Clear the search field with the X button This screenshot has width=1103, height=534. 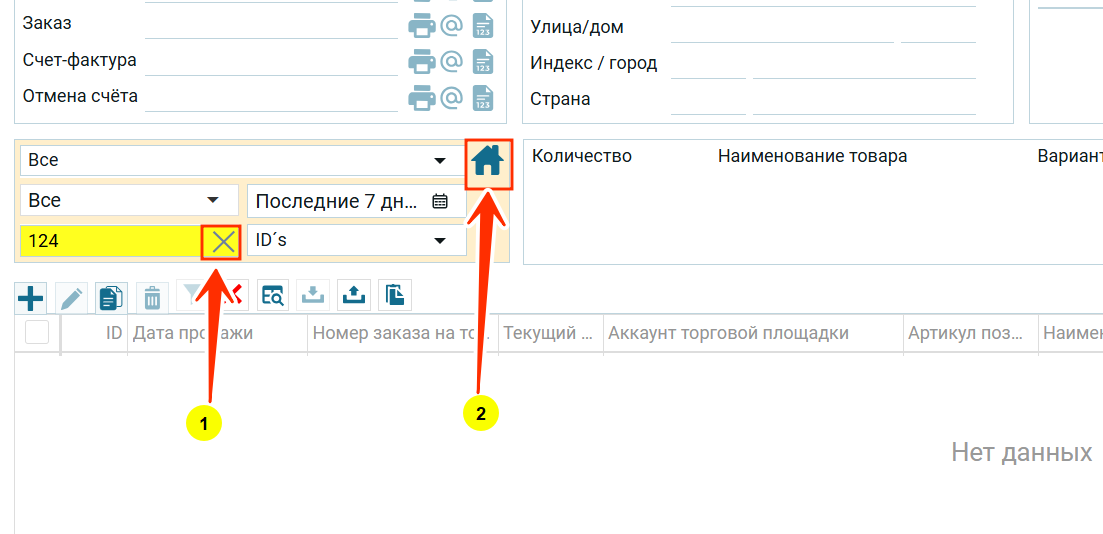click(x=223, y=241)
